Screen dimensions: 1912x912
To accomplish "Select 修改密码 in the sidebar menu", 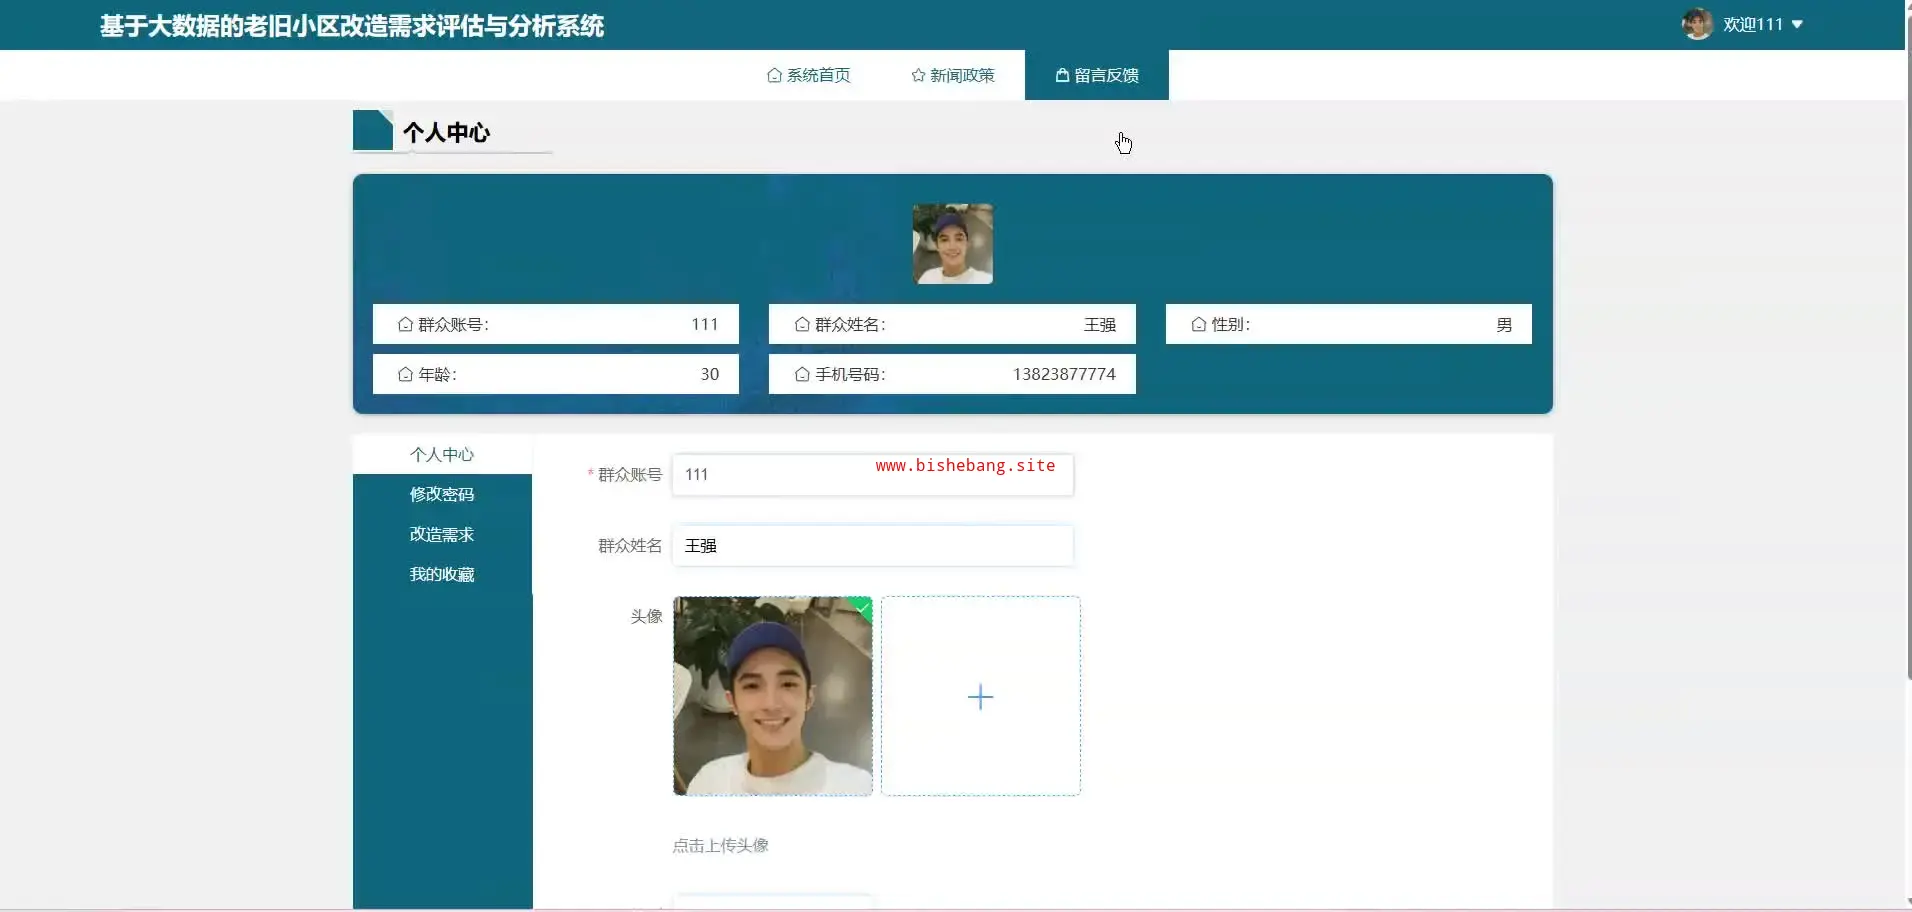I will (442, 494).
